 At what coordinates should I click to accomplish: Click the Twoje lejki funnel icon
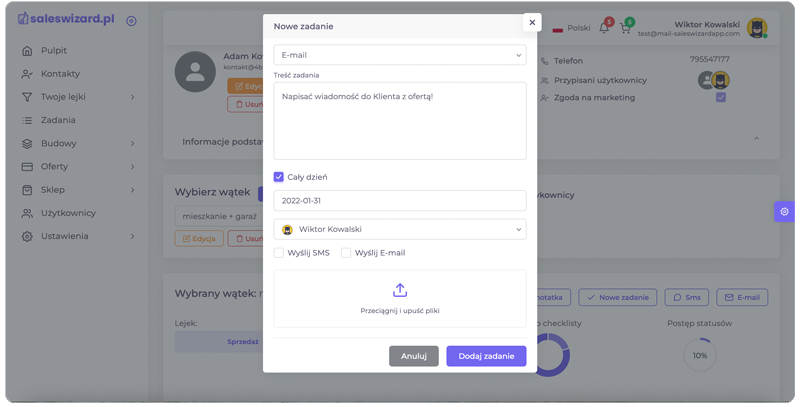coord(27,97)
